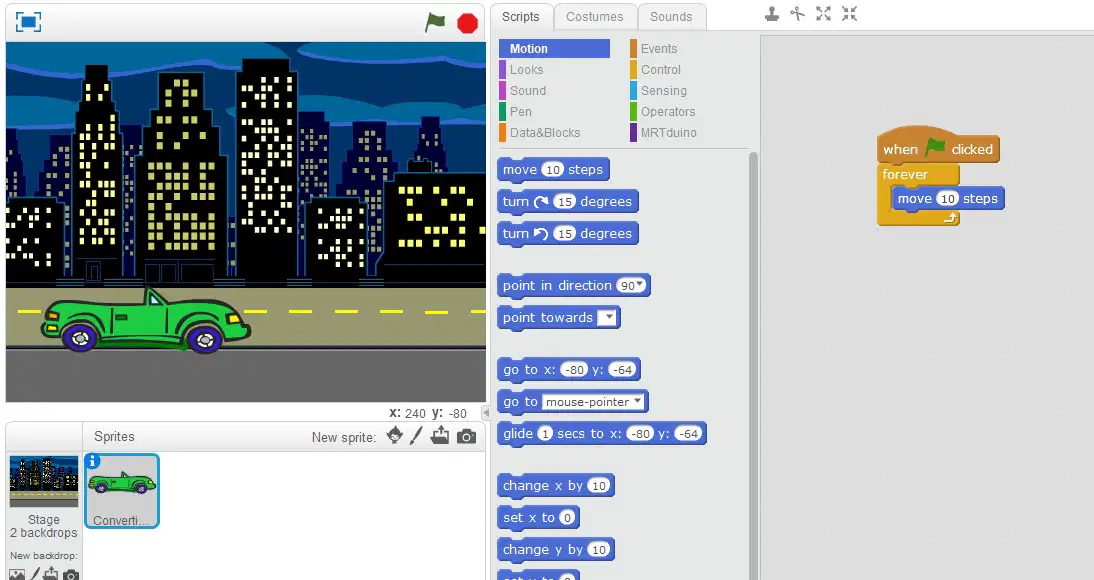The image size is (1094, 580).
Task: Choose new sprite from library icon
Action: pos(394,436)
